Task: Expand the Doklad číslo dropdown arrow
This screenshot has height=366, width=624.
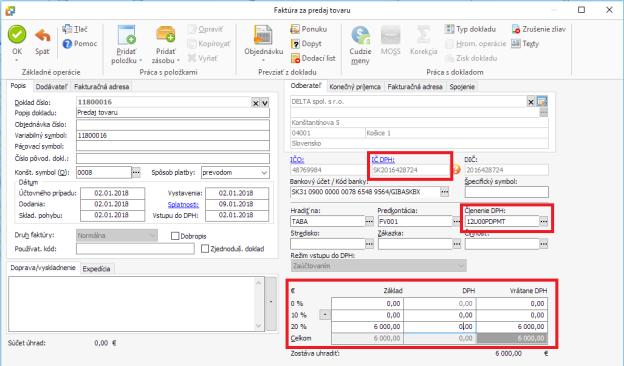Action: 265,103
